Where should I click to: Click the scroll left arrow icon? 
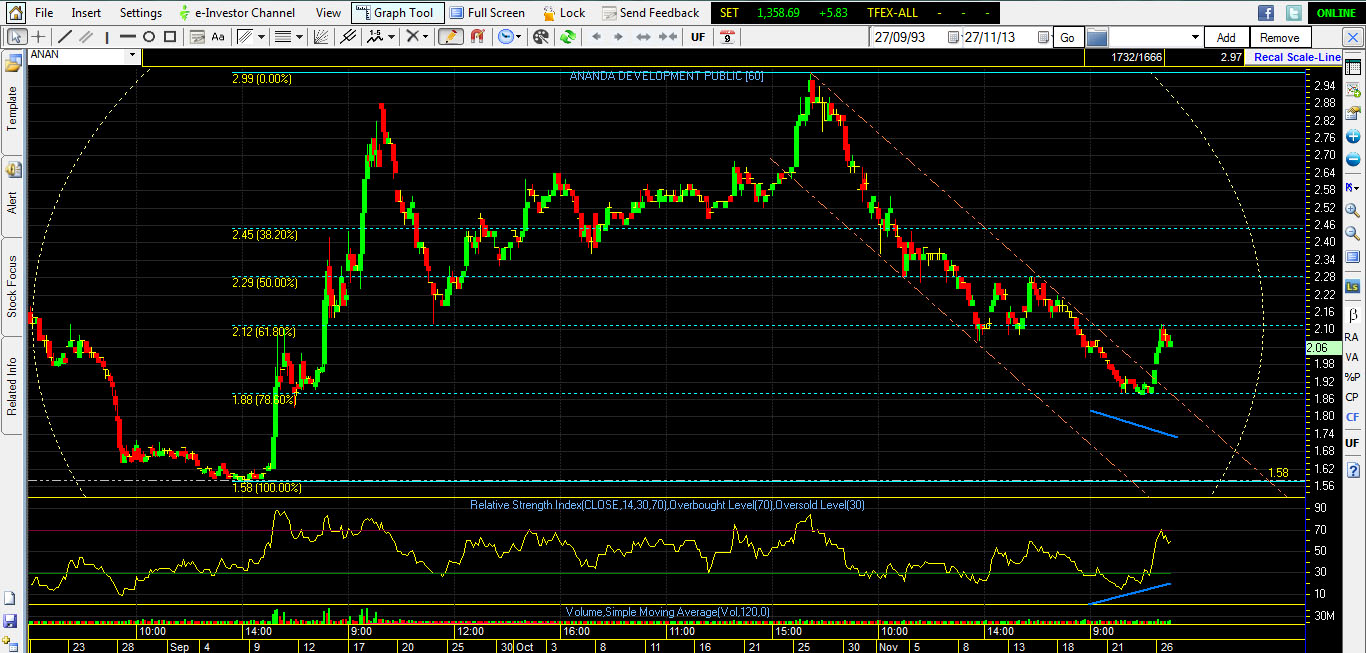[597, 37]
